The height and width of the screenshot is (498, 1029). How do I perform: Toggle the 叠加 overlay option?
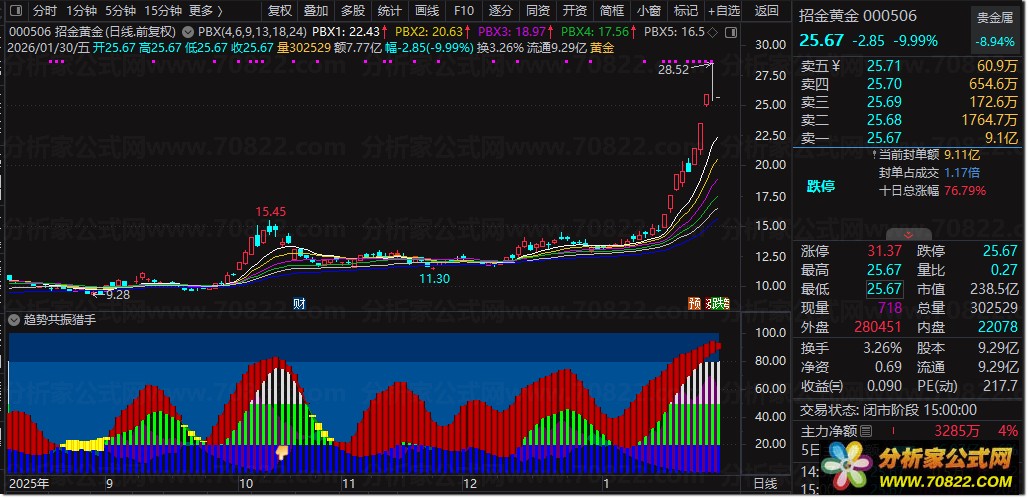[316, 11]
